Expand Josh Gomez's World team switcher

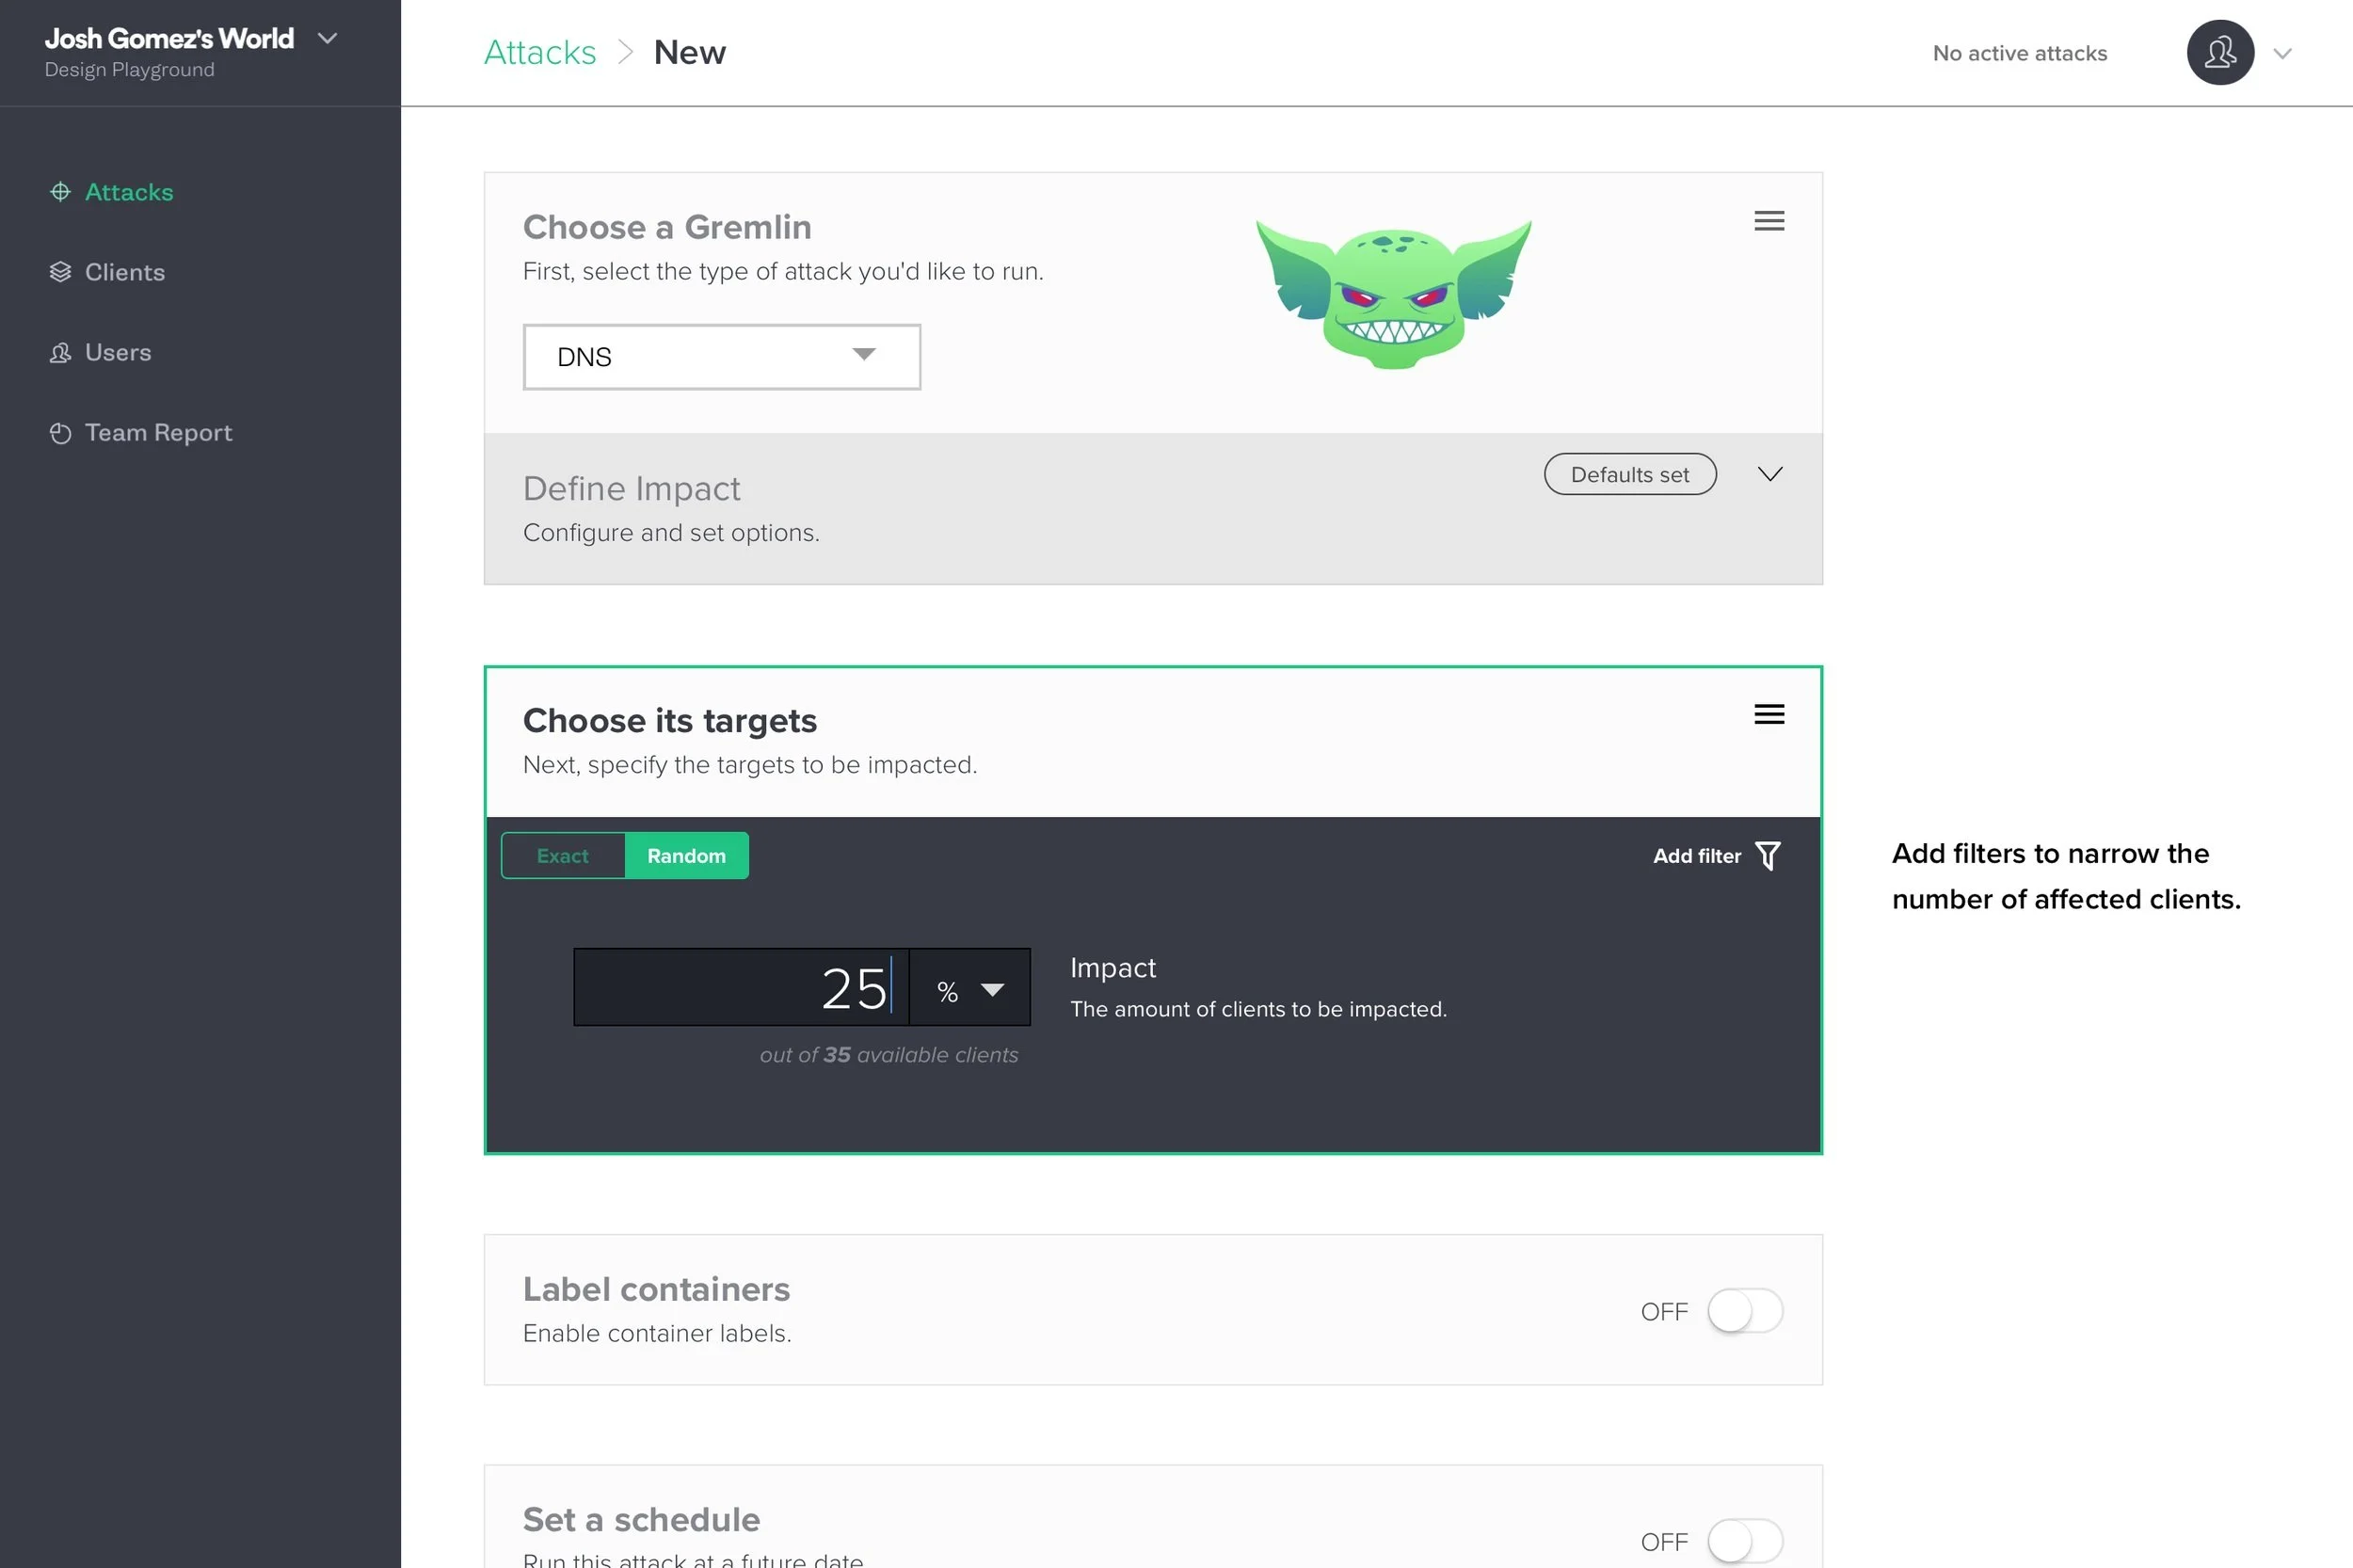pyautogui.click(x=327, y=39)
